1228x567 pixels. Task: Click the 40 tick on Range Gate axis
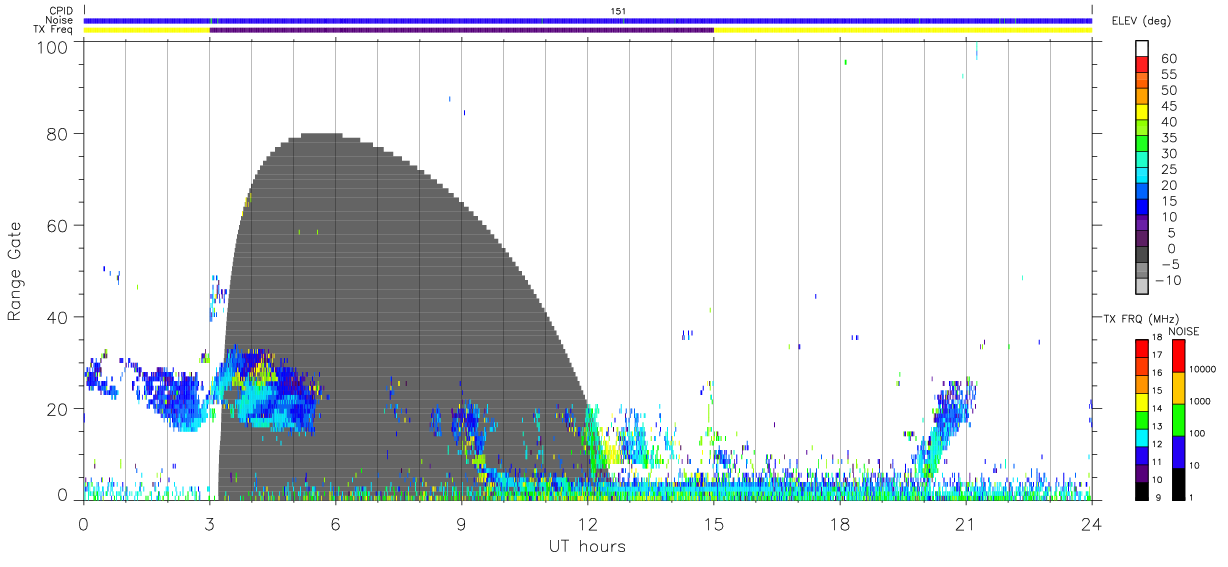click(57, 317)
